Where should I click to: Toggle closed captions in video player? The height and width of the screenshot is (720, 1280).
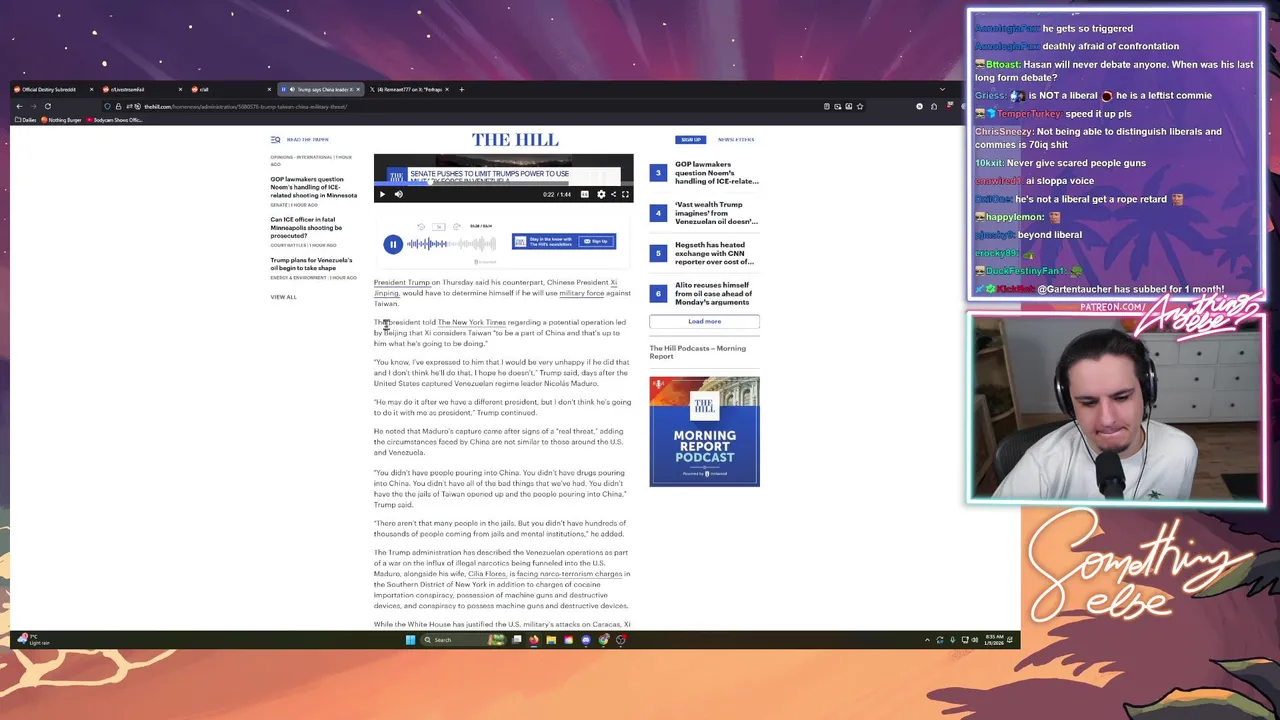pos(585,194)
